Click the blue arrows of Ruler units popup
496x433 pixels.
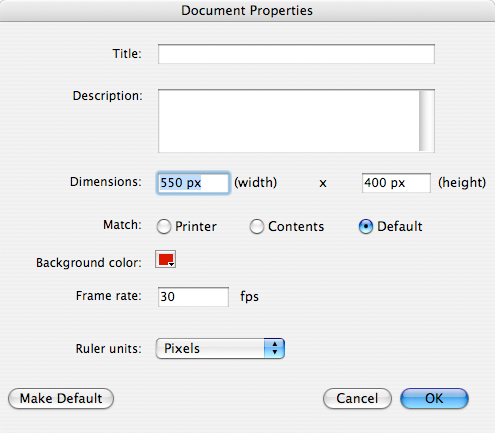click(x=274, y=349)
